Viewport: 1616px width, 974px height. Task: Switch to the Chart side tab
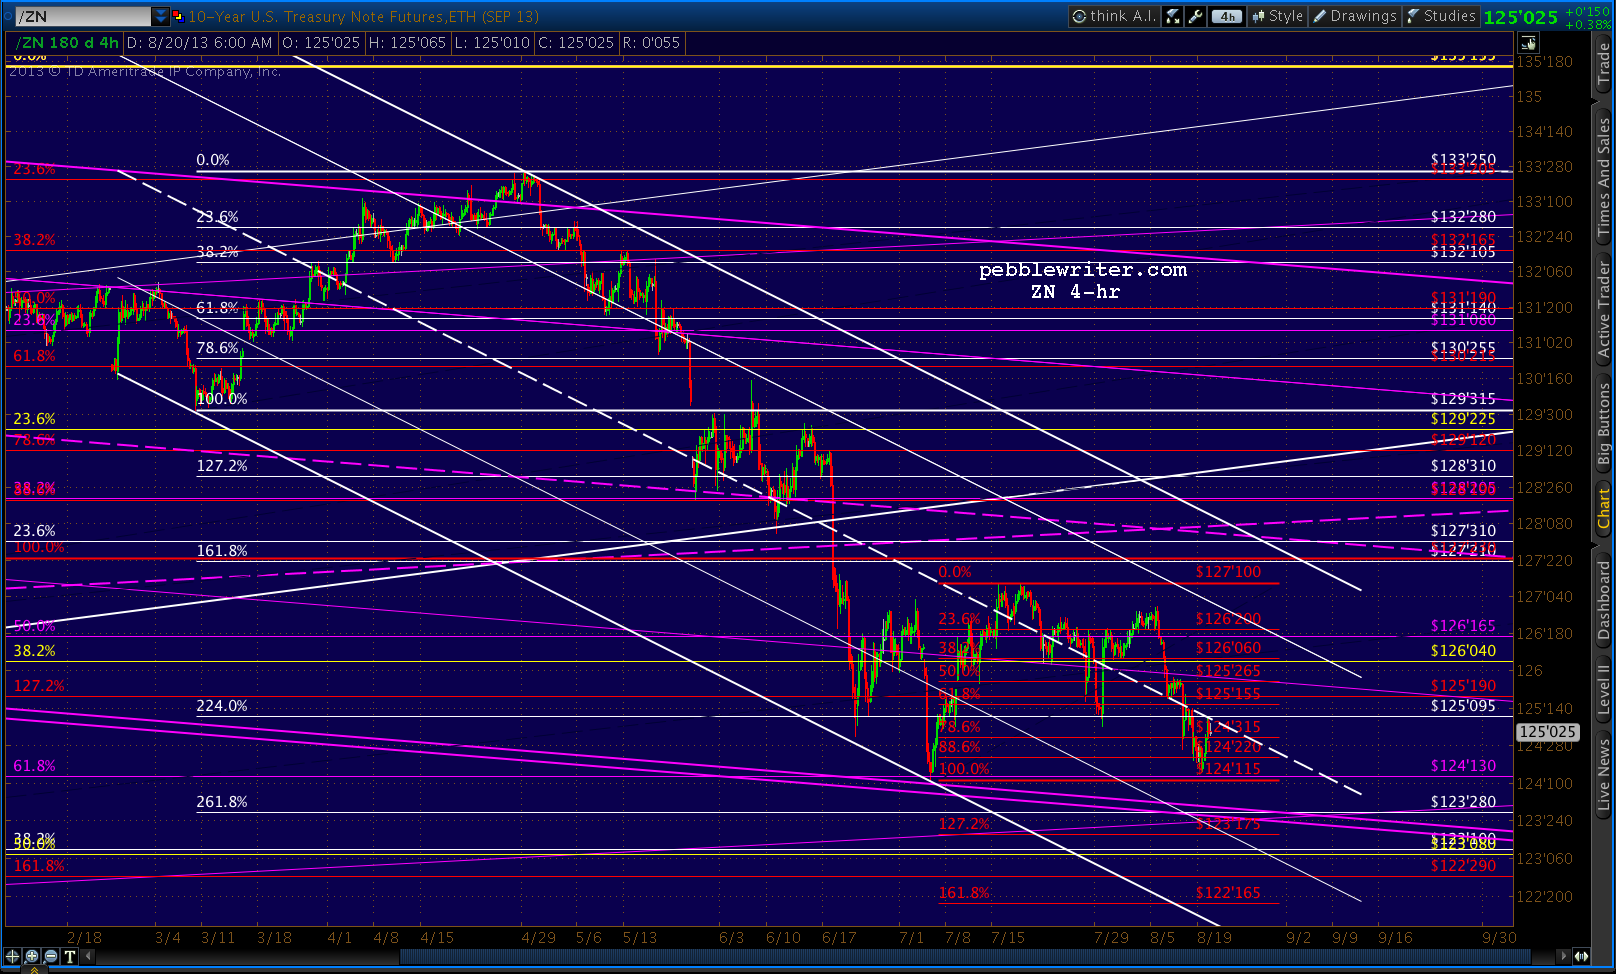1604,508
